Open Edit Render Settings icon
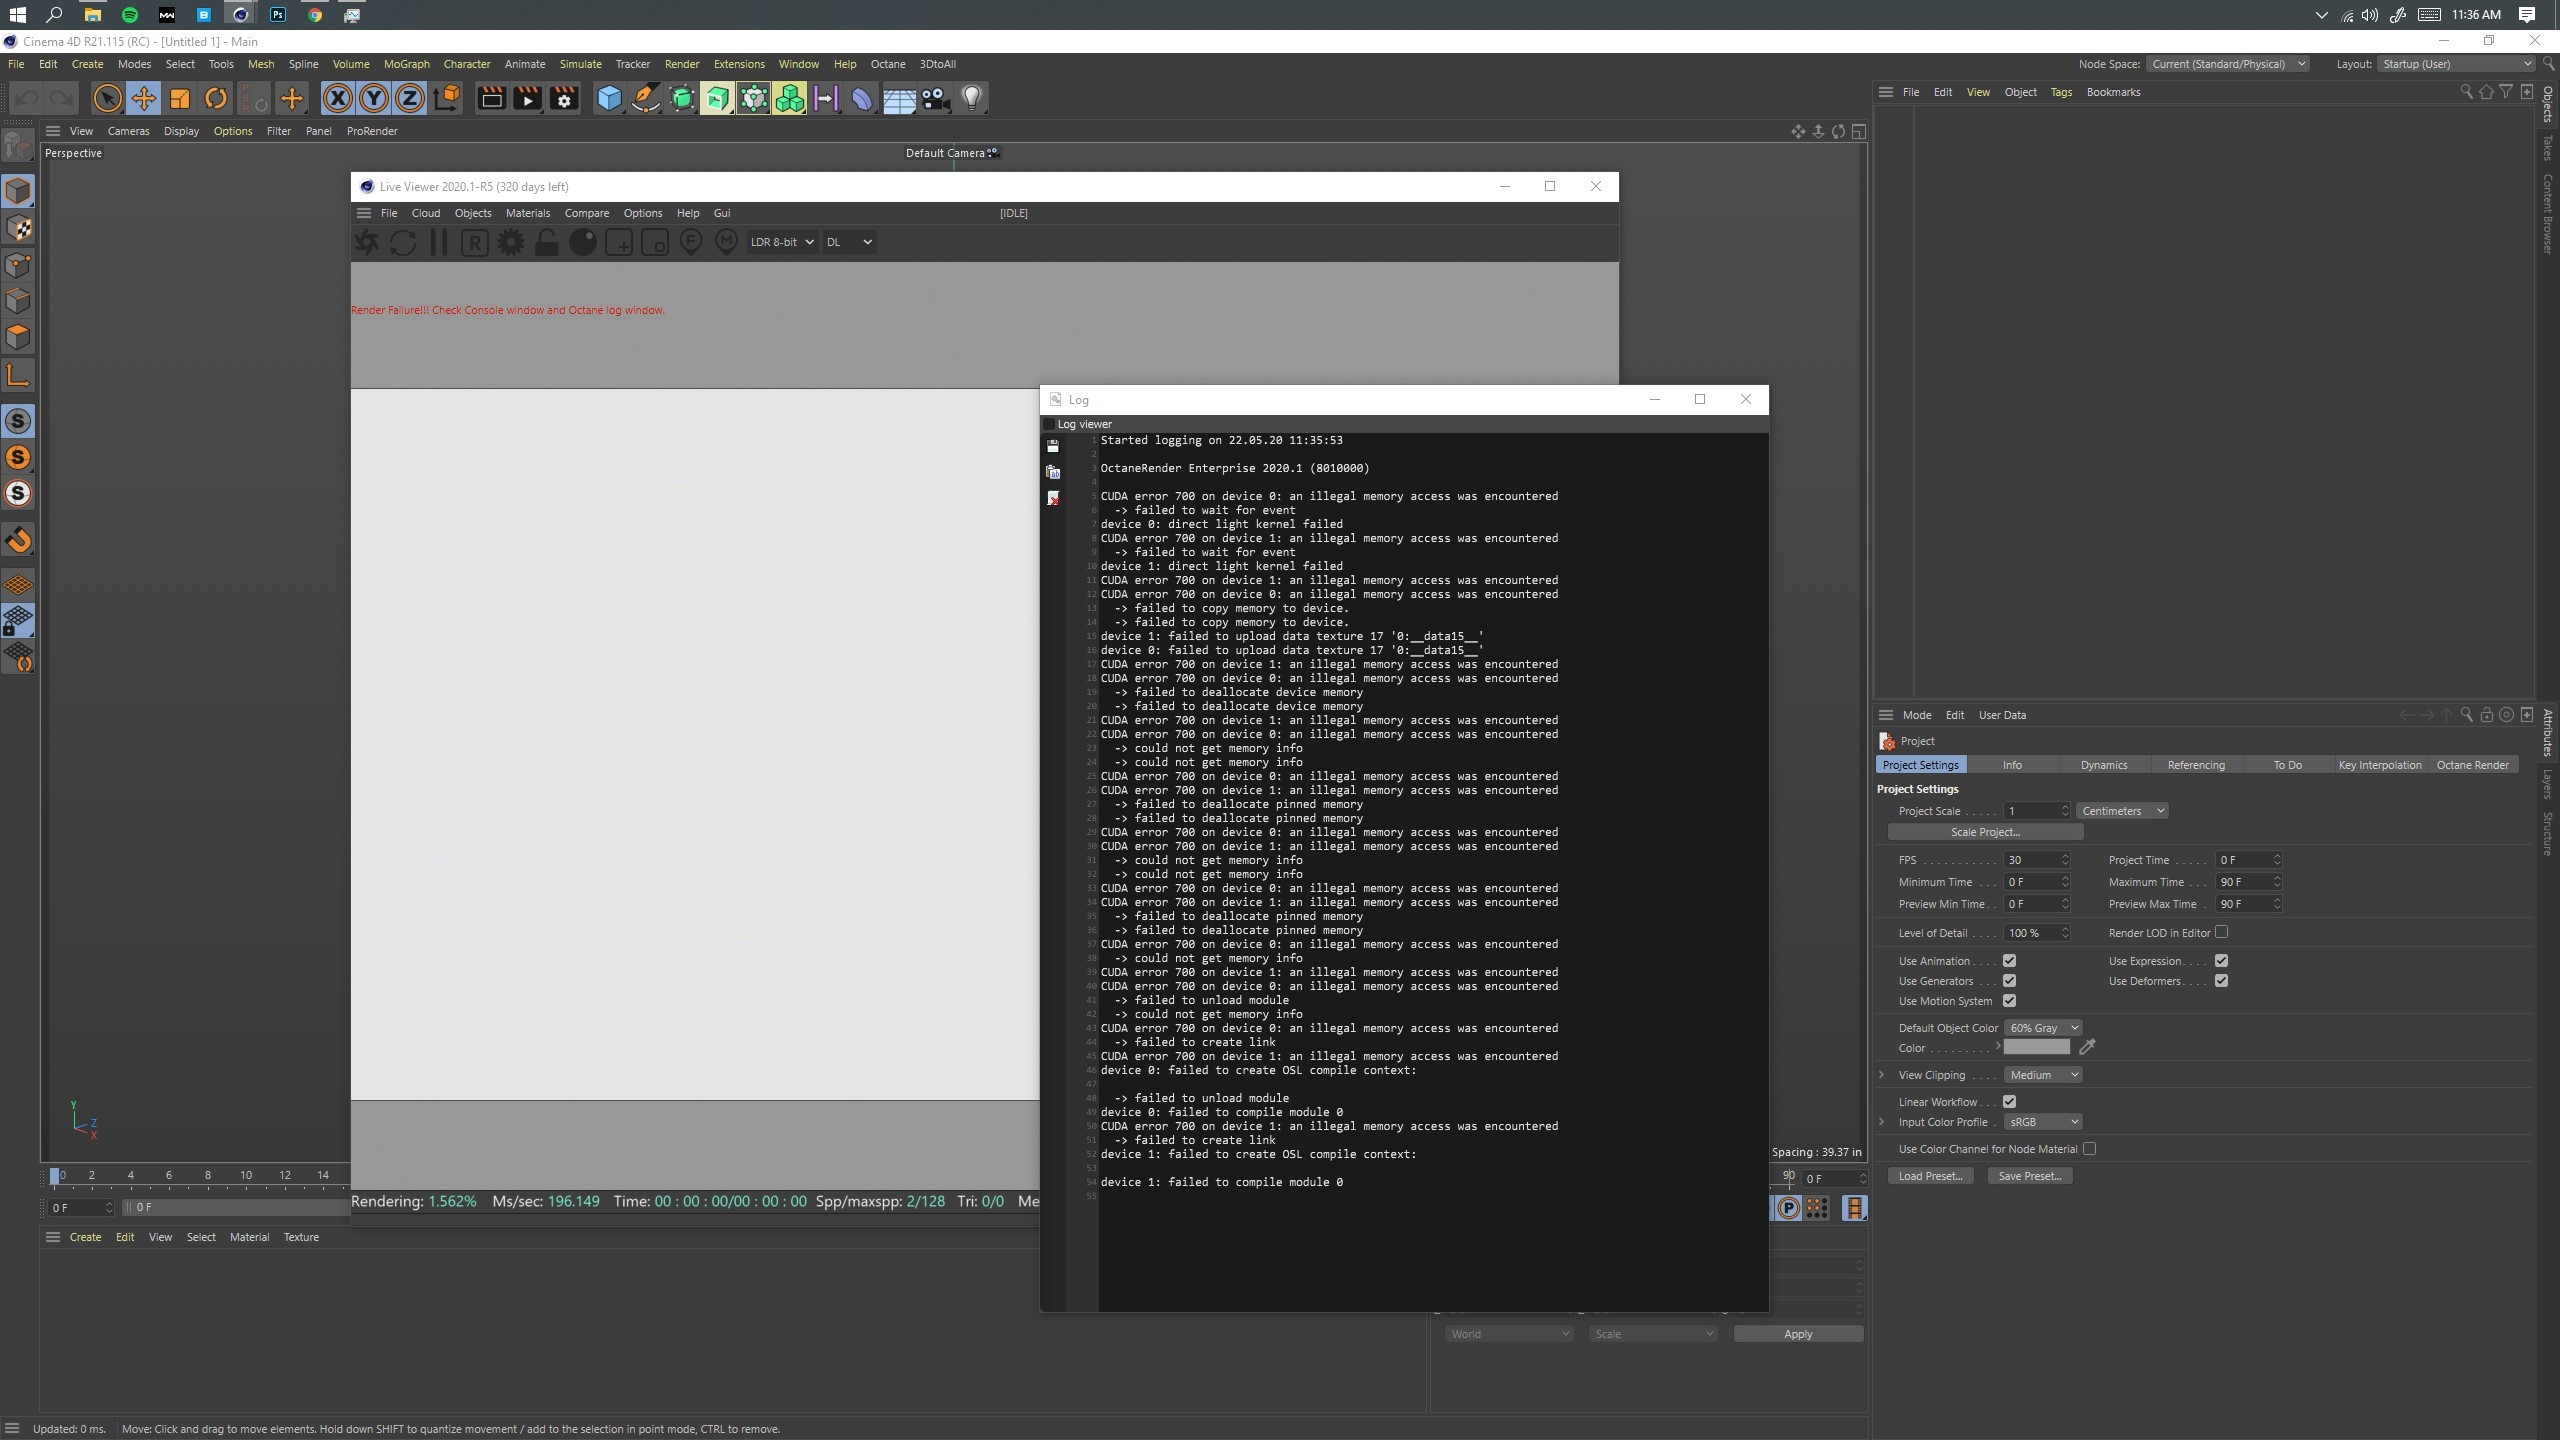 [x=564, y=98]
